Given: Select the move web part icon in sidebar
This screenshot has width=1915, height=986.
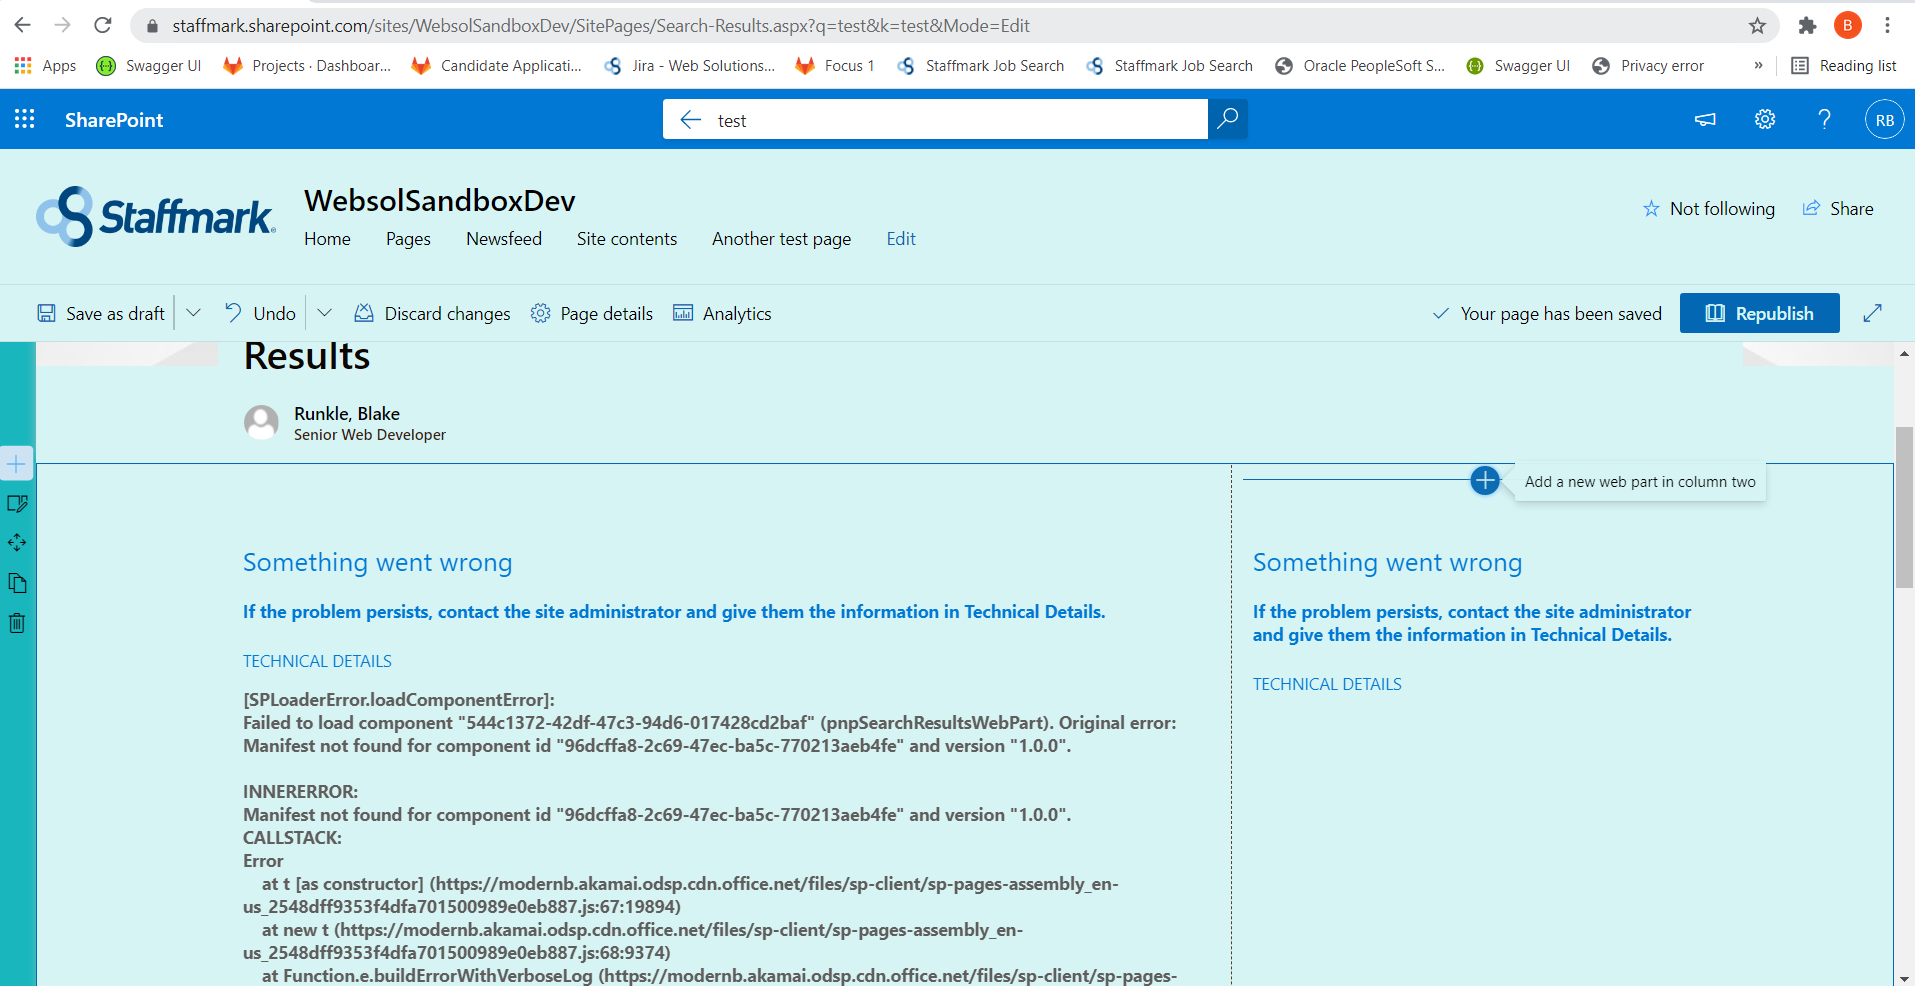Looking at the screenshot, I should (x=16, y=543).
